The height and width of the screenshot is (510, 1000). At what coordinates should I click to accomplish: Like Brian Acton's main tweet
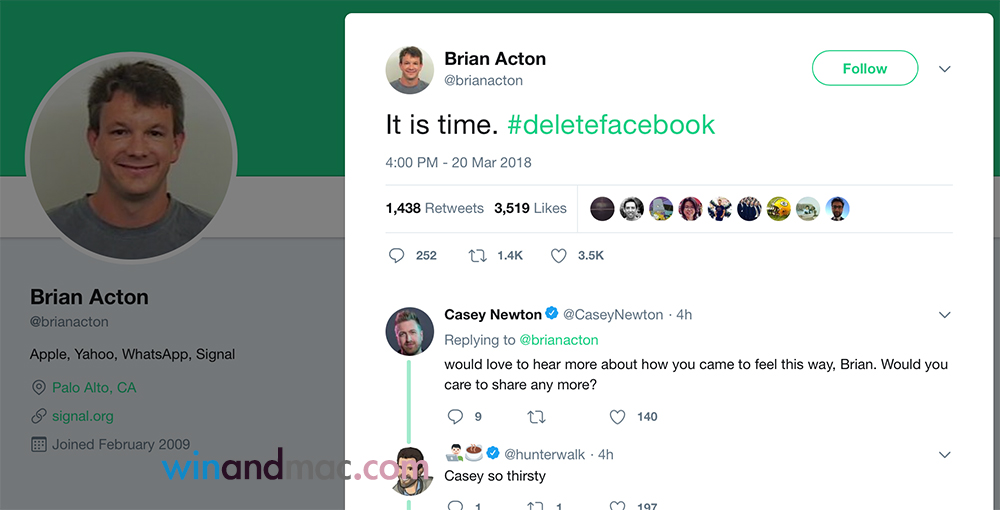[559, 256]
